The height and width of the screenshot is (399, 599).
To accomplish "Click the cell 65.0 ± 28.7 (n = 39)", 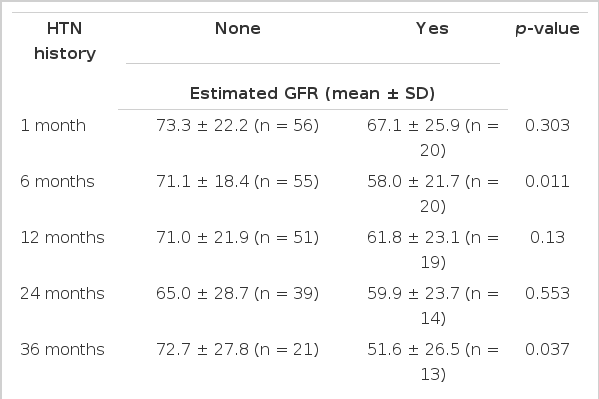I will coord(237,294).
